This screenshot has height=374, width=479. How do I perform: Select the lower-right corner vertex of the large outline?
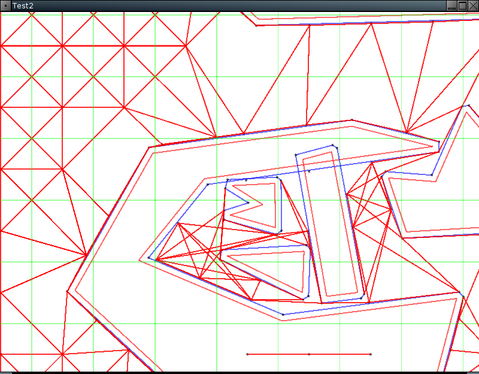pyautogui.click(x=460, y=292)
